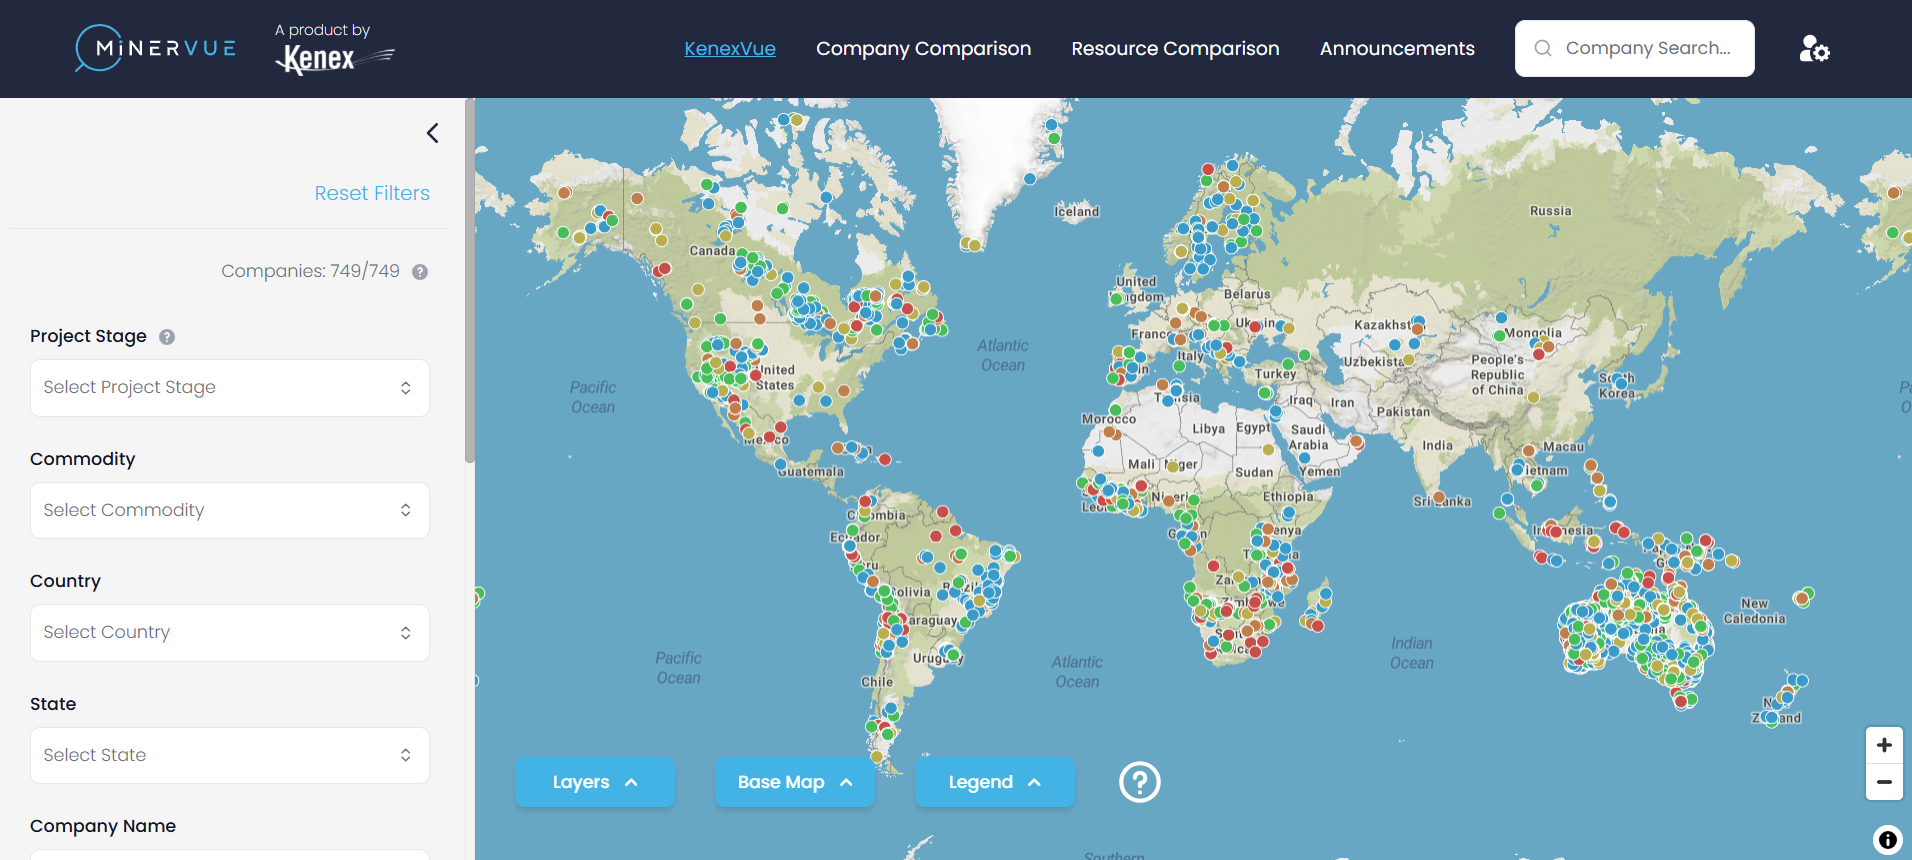Open the Announcements page

[x=1396, y=48]
